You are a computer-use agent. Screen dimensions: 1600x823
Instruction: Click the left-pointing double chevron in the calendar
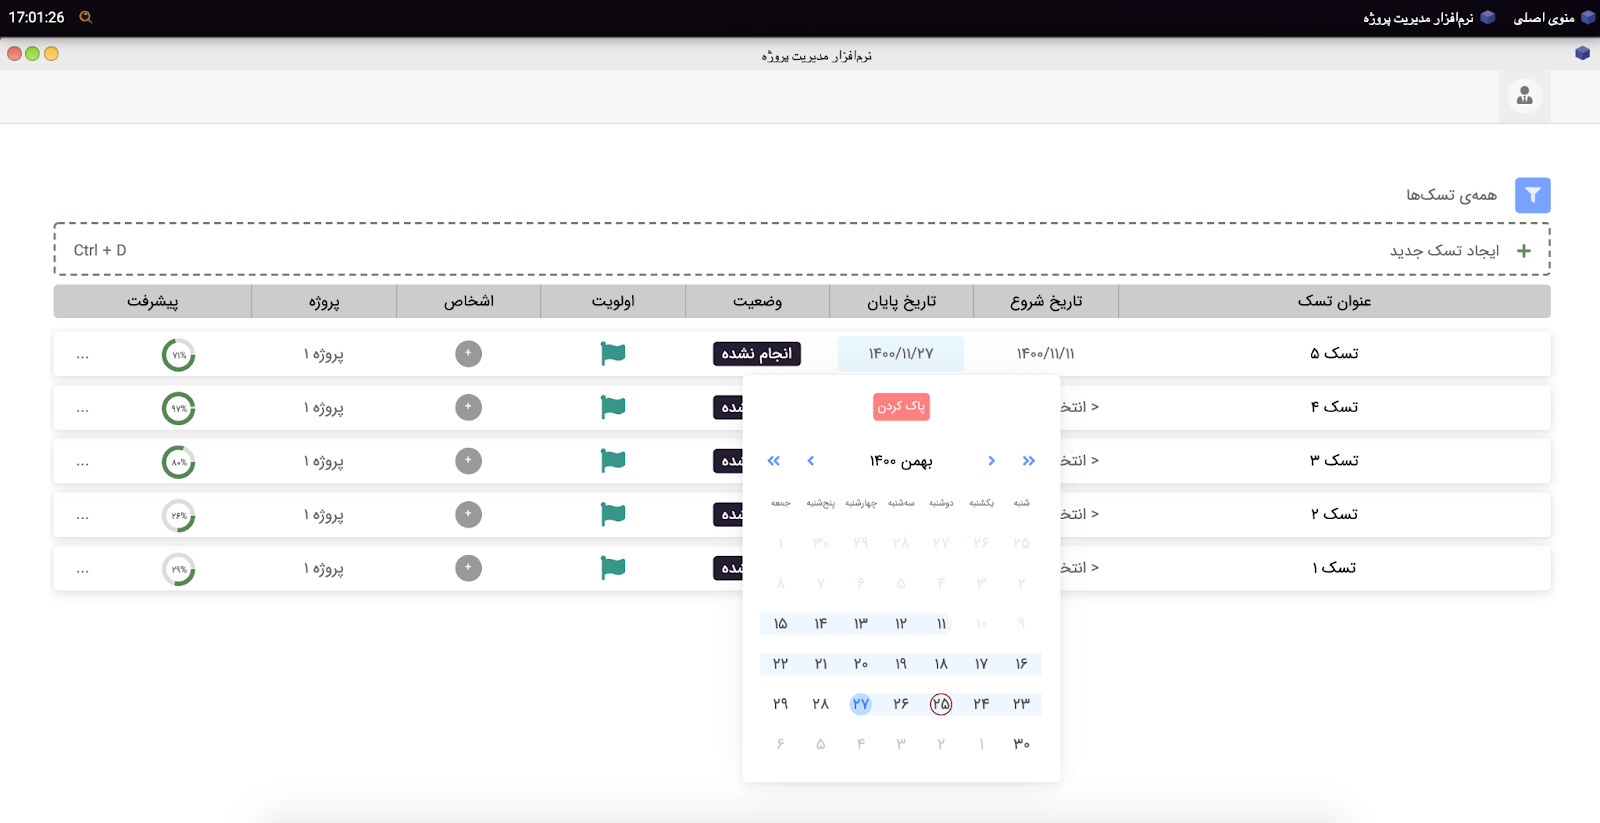(x=773, y=461)
